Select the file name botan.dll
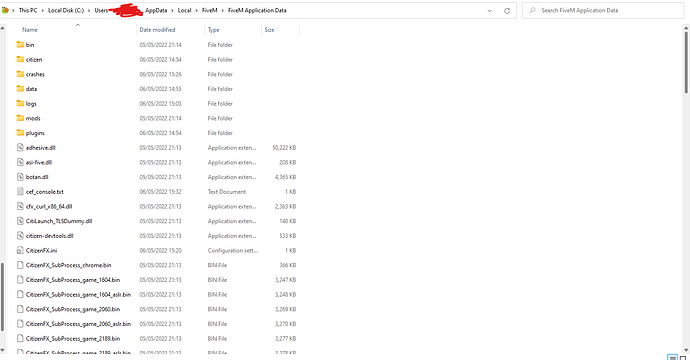The image size is (690, 360). (37, 177)
